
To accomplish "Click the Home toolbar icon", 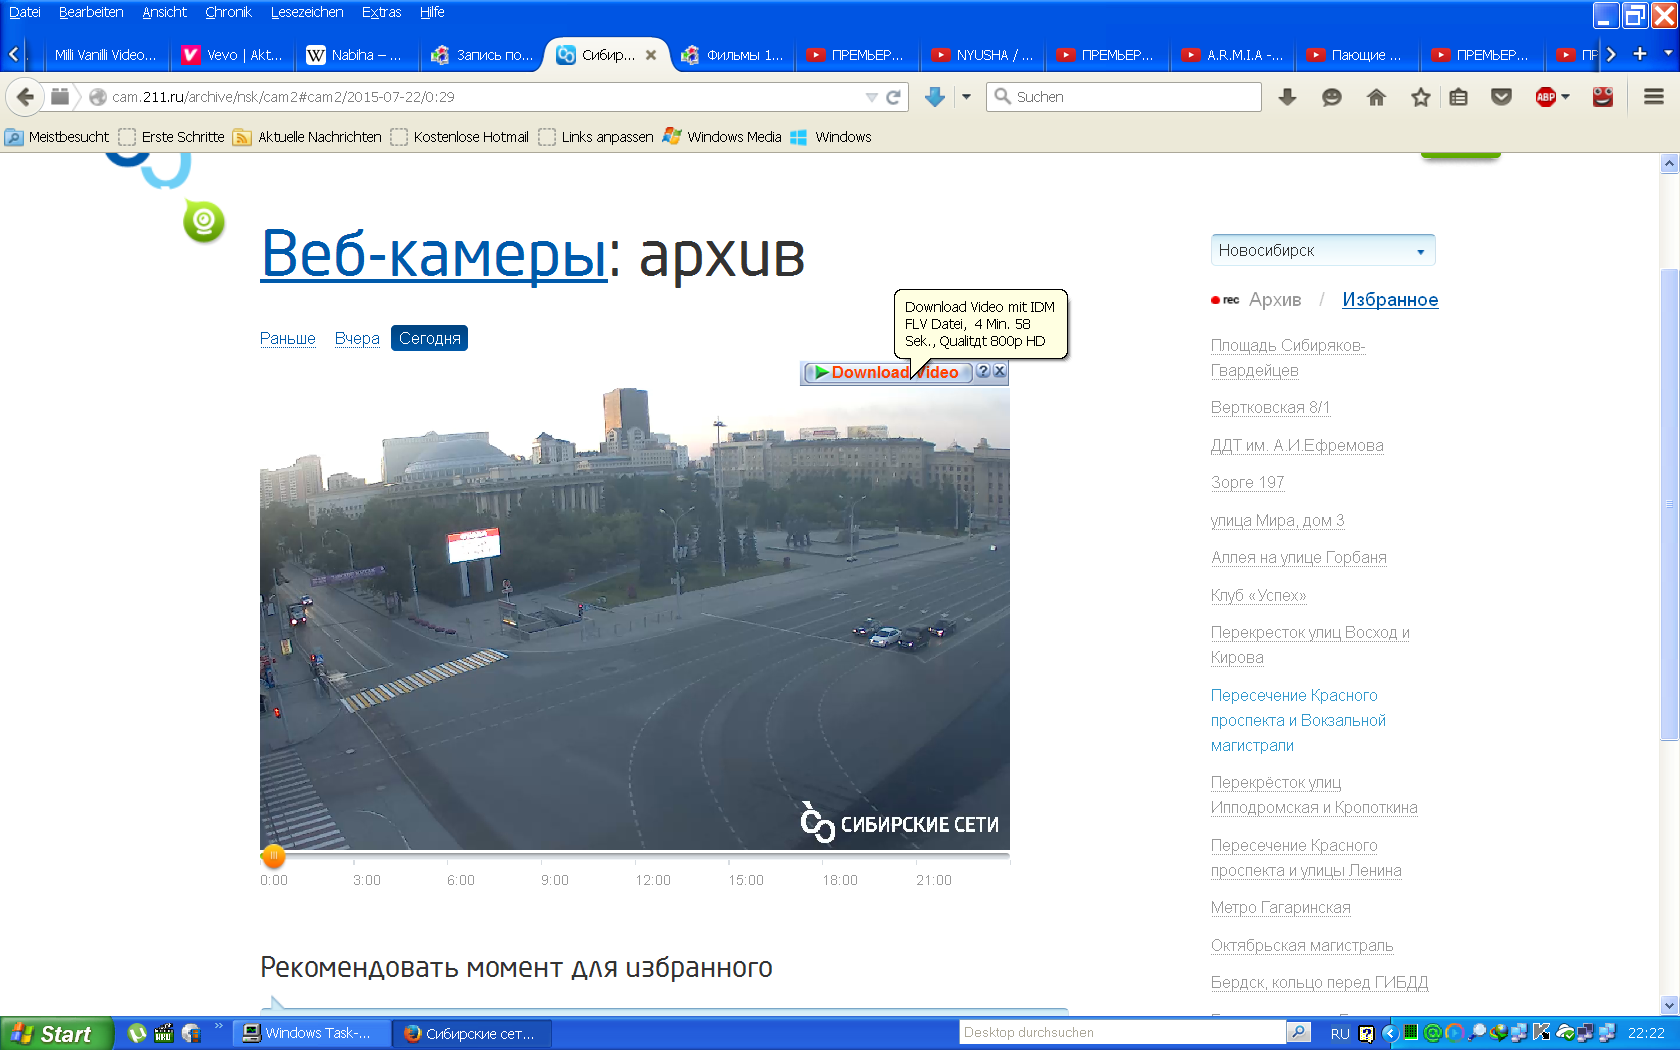I will [x=1376, y=97].
